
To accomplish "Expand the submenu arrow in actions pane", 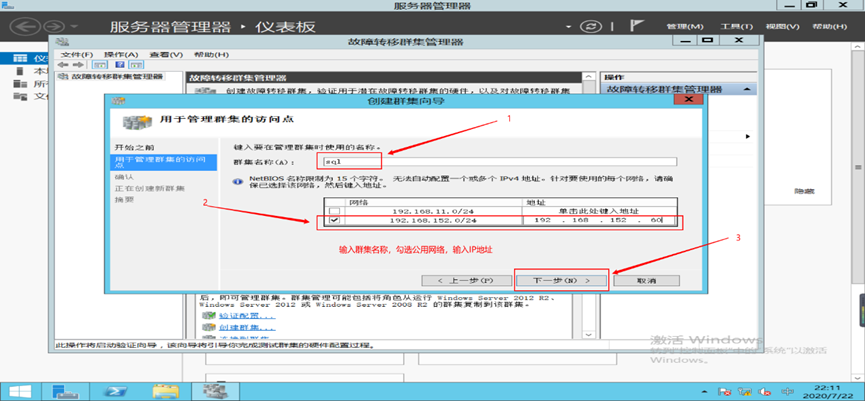I will click(748, 136).
